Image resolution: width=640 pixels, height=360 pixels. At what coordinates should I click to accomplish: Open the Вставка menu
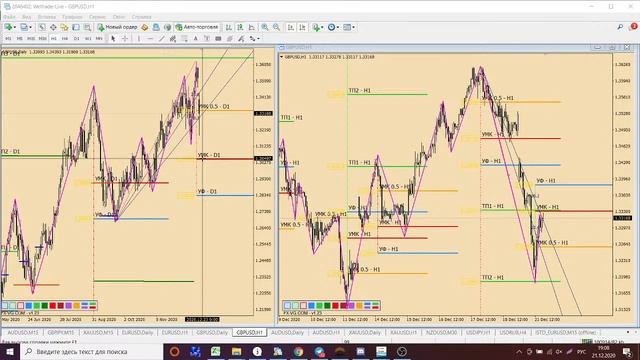point(47,17)
